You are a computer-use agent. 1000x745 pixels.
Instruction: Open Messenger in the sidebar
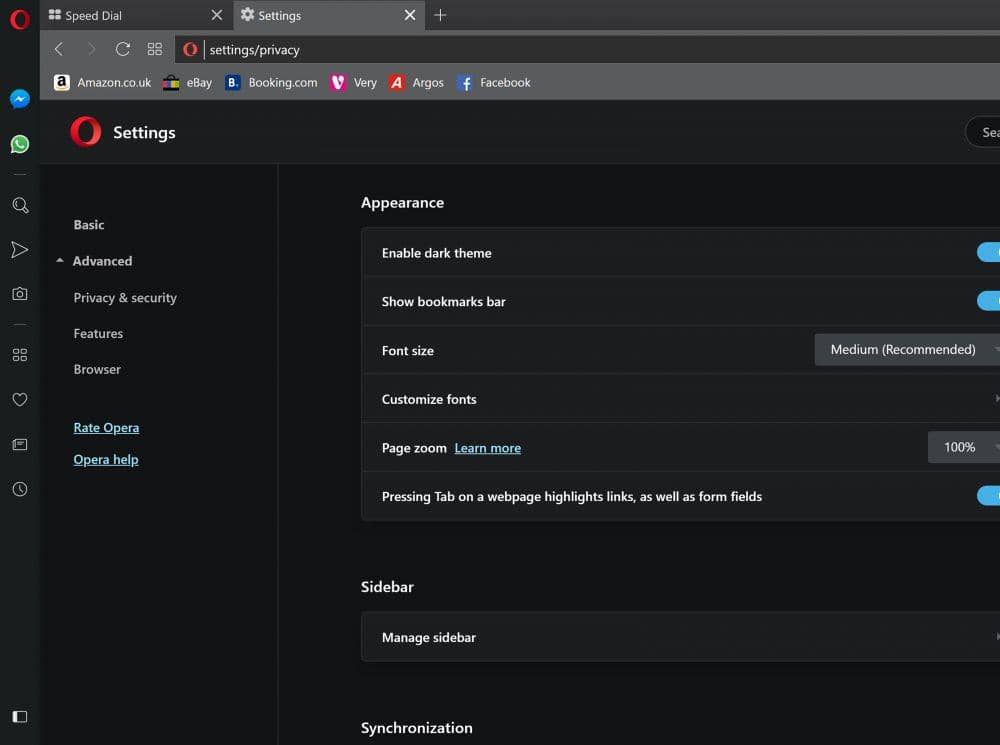[x=20, y=99]
